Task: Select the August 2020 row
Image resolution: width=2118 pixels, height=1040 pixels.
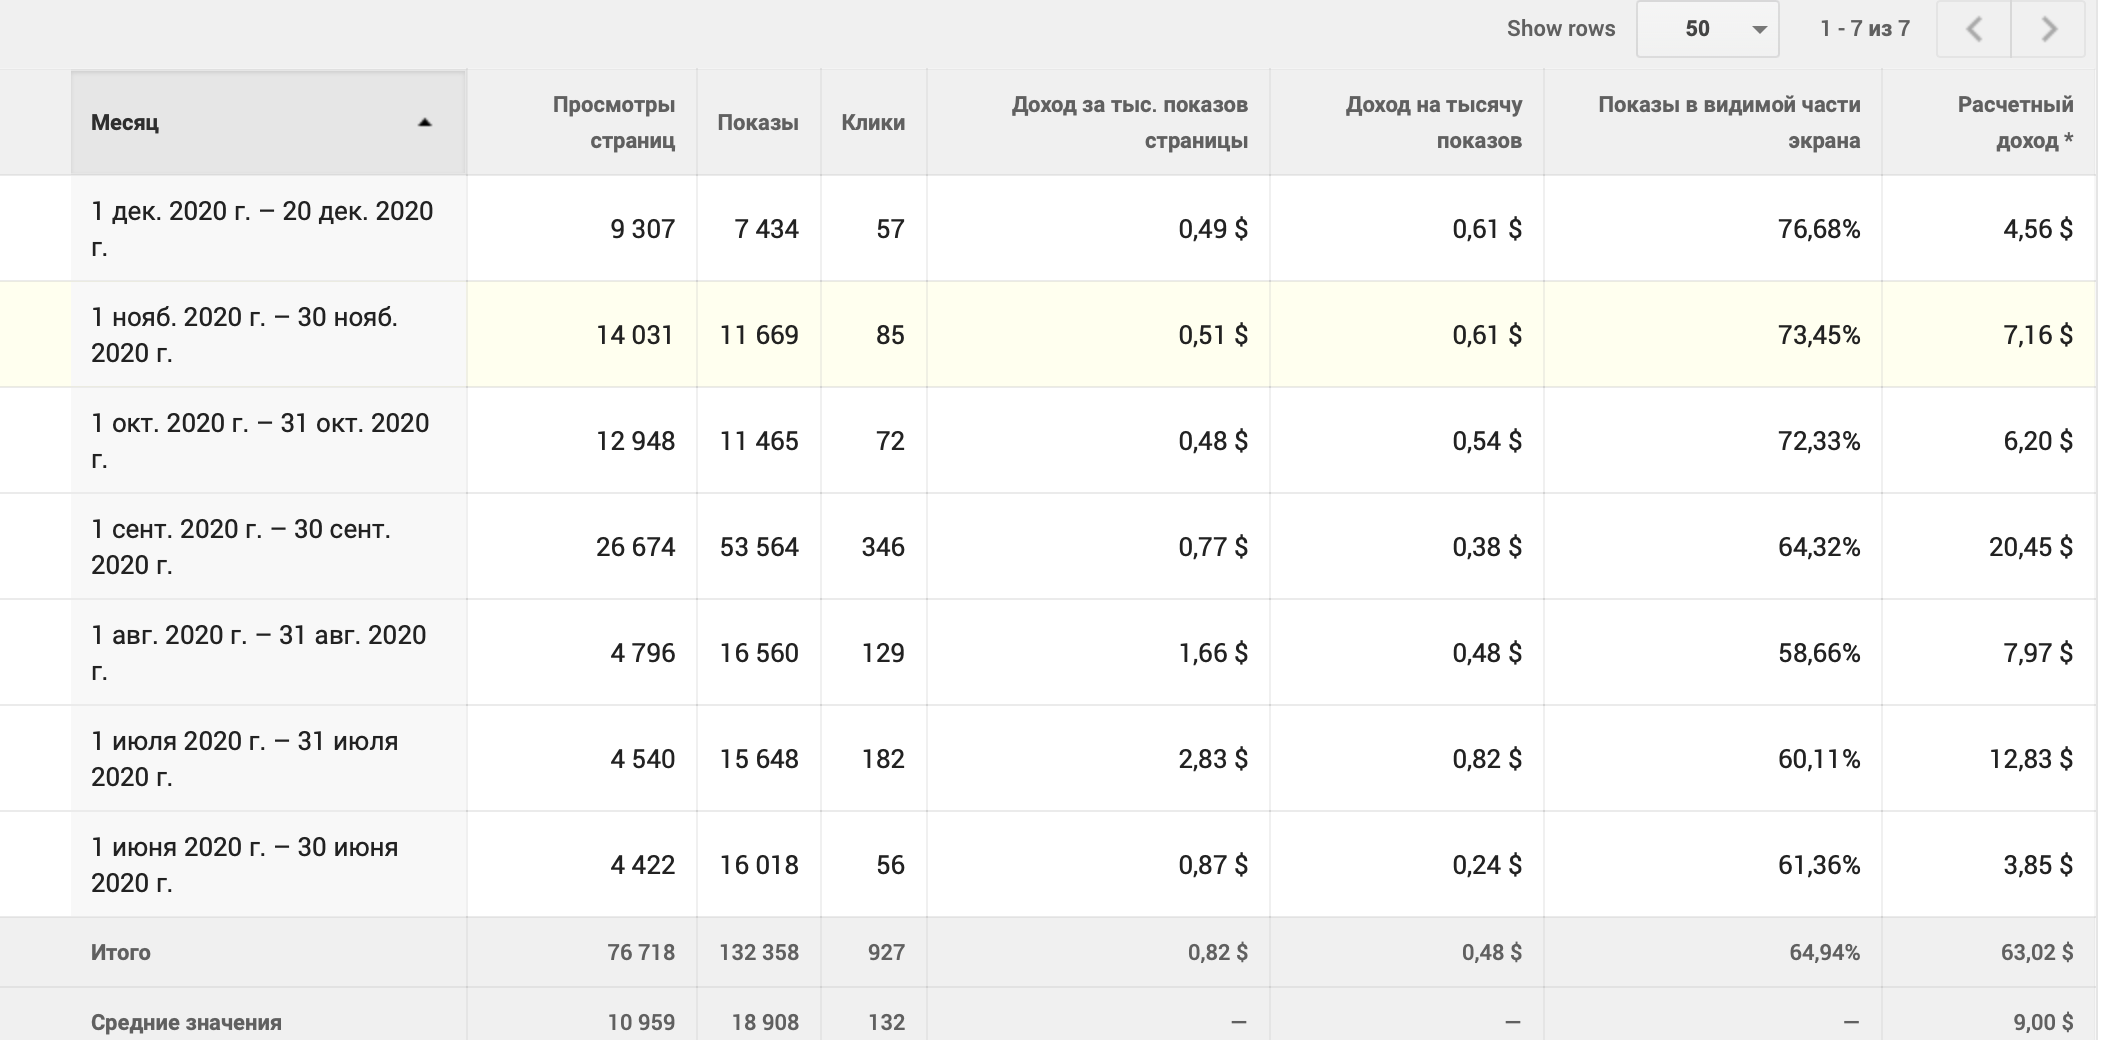Action: click(x=258, y=653)
